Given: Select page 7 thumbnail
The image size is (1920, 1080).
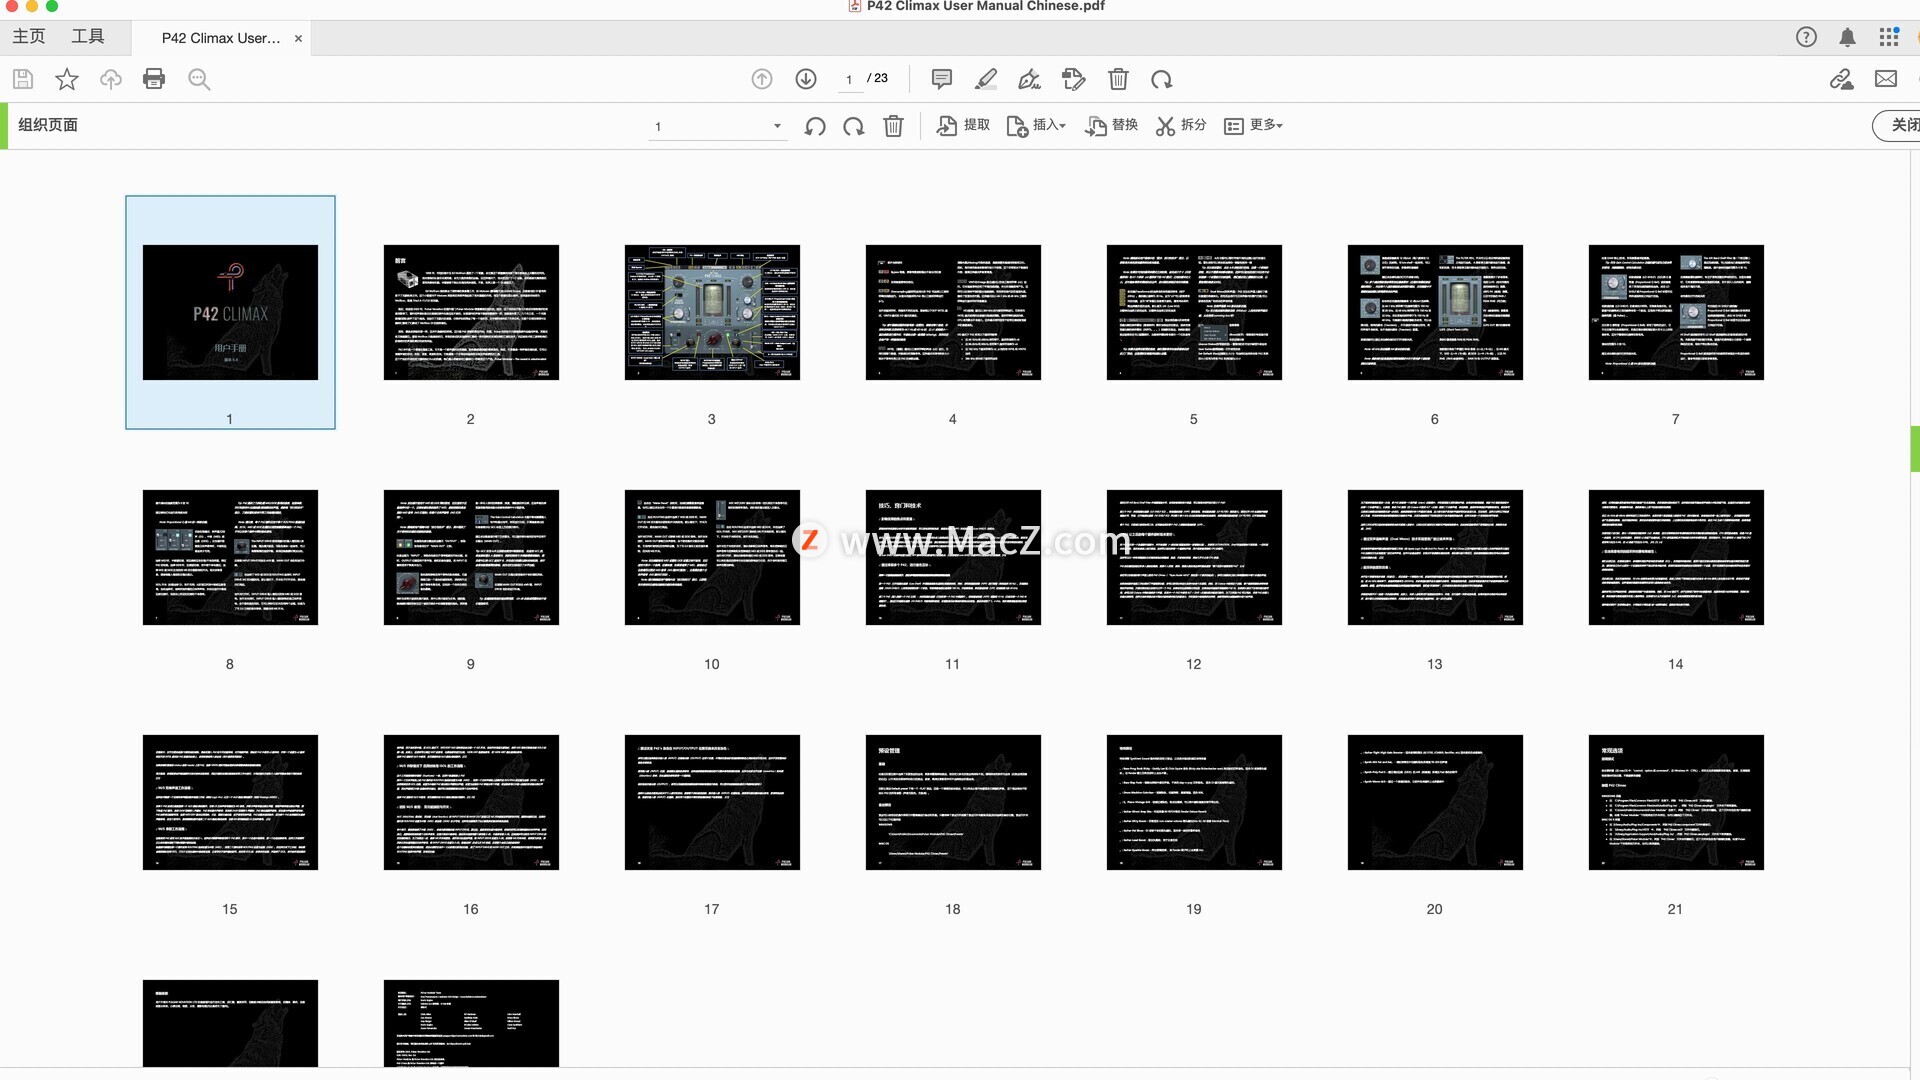Looking at the screenshot, I should point(1676,312).
